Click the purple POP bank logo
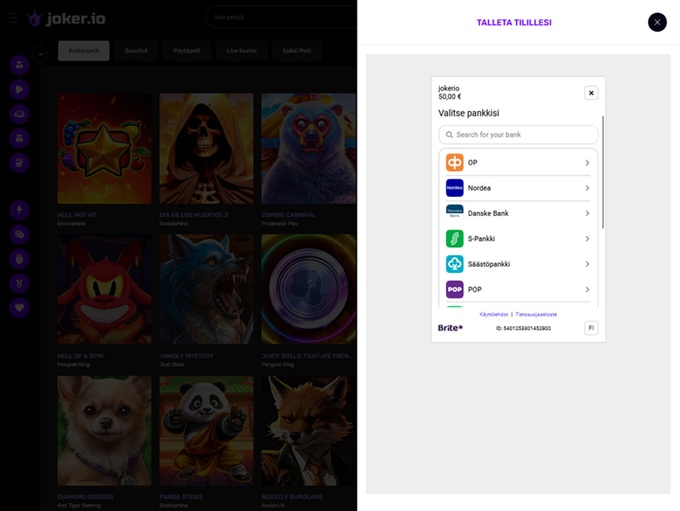The image size is (680, 511). coord(455,290)
